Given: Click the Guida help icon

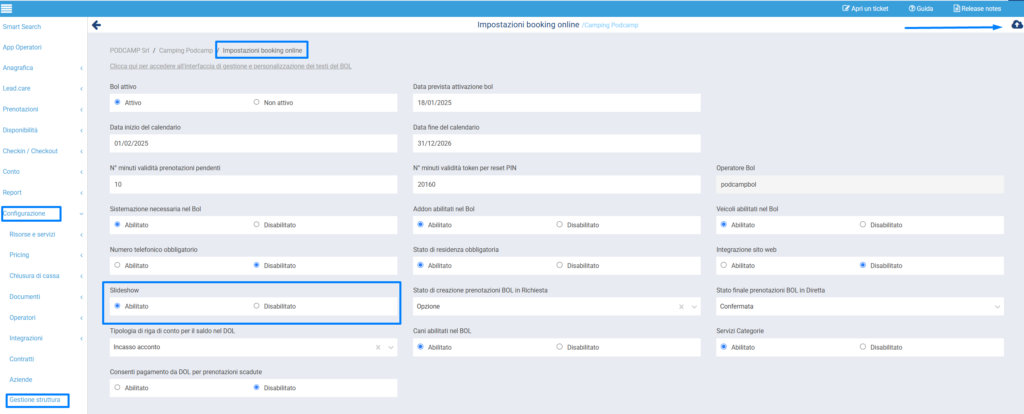Looking at the screenshot, I should click(x=912, y=8).
